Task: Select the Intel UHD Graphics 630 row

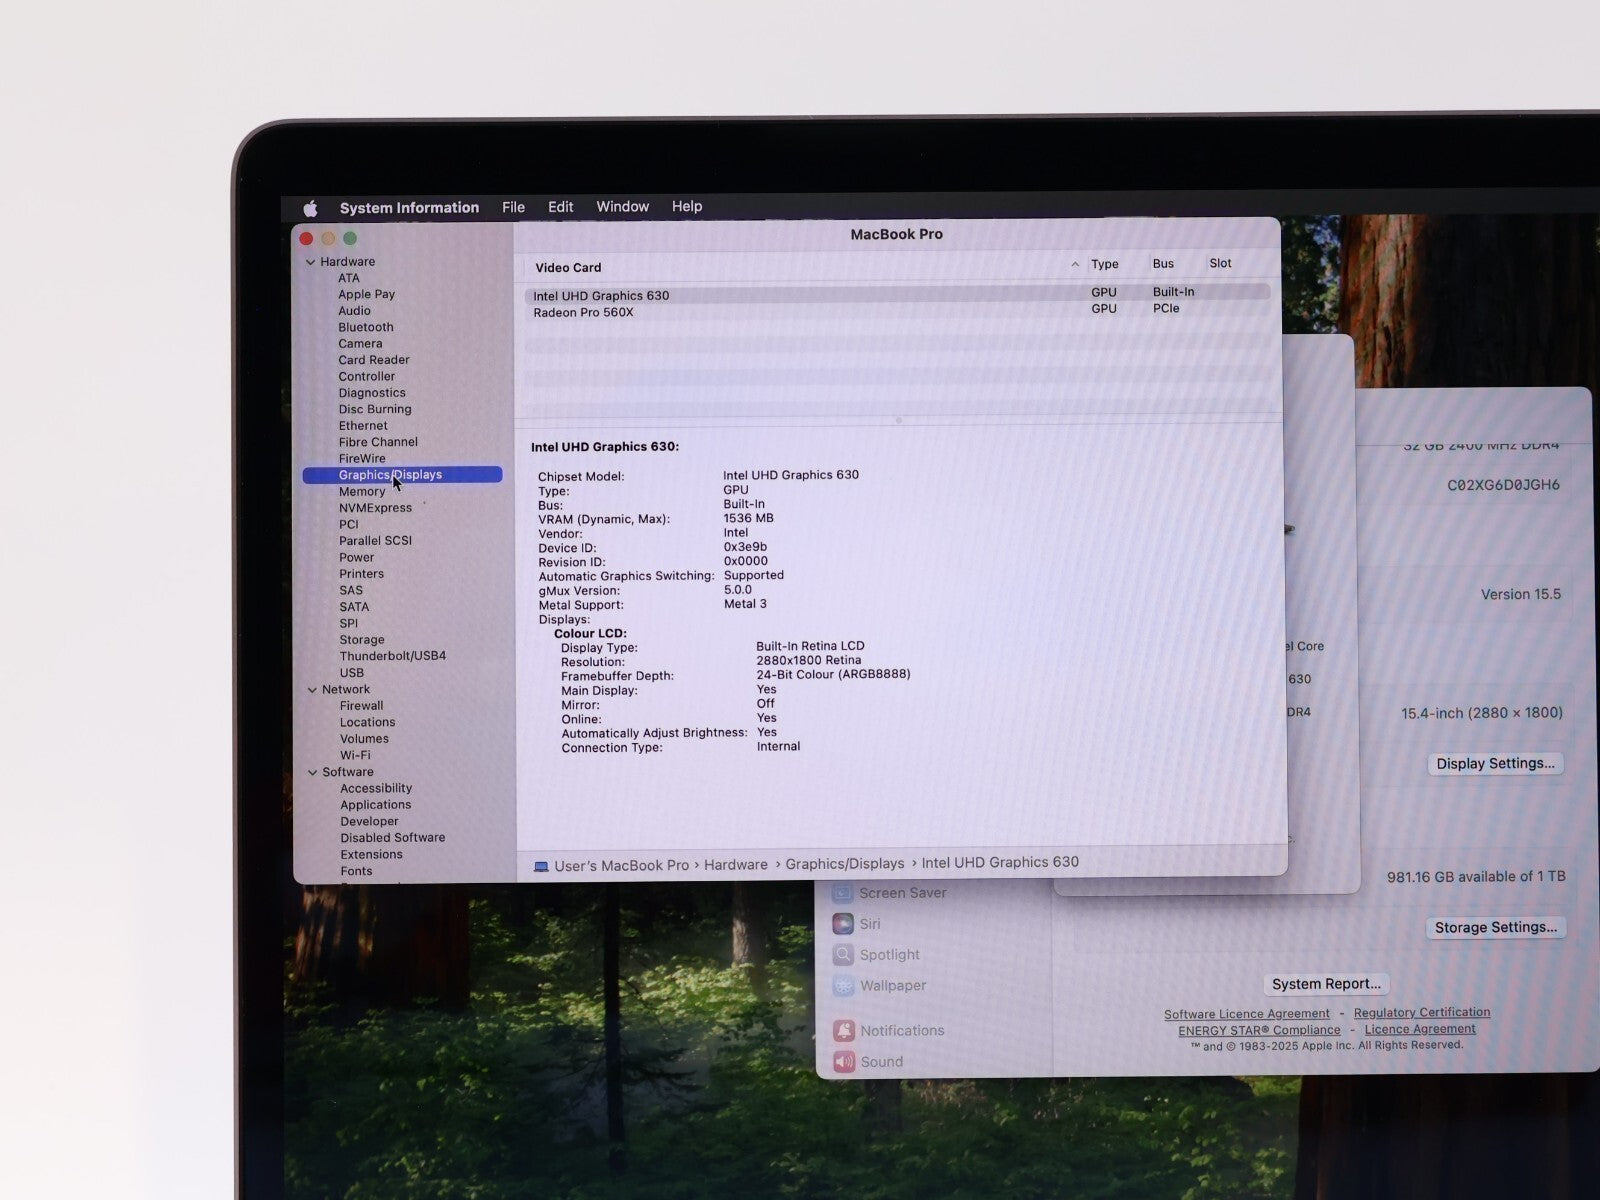Action: 897,294
